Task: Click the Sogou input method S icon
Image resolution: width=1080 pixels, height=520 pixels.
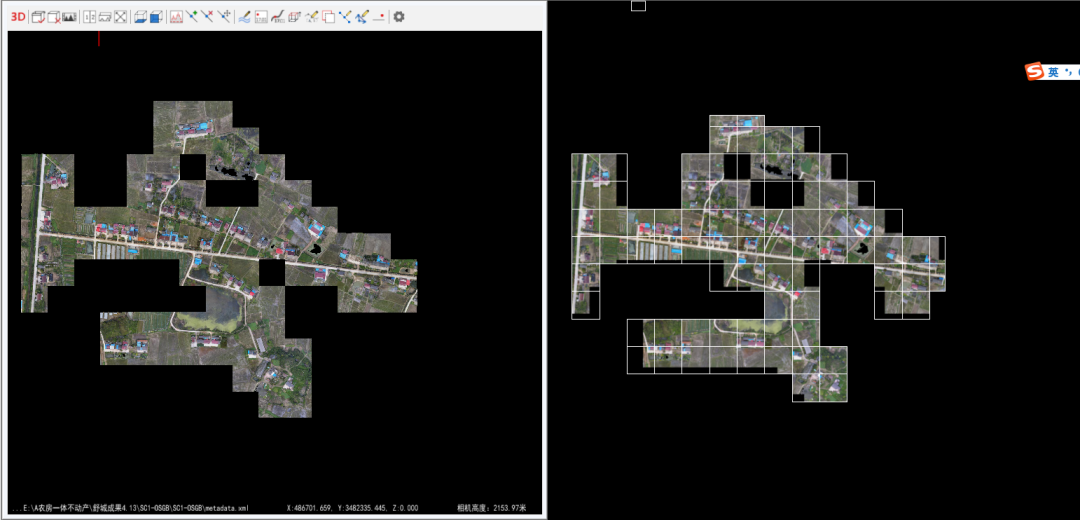Action: (x=1035, y=72)
